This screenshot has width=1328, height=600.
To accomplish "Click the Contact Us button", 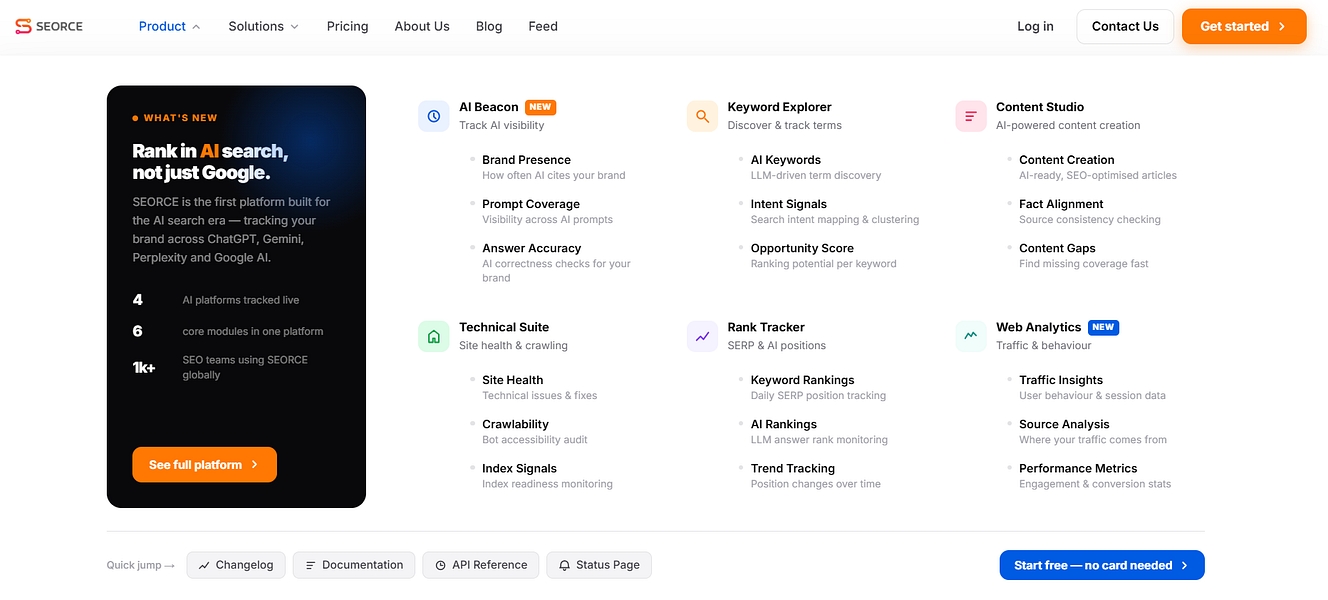I will click(x=1125, y=26).
